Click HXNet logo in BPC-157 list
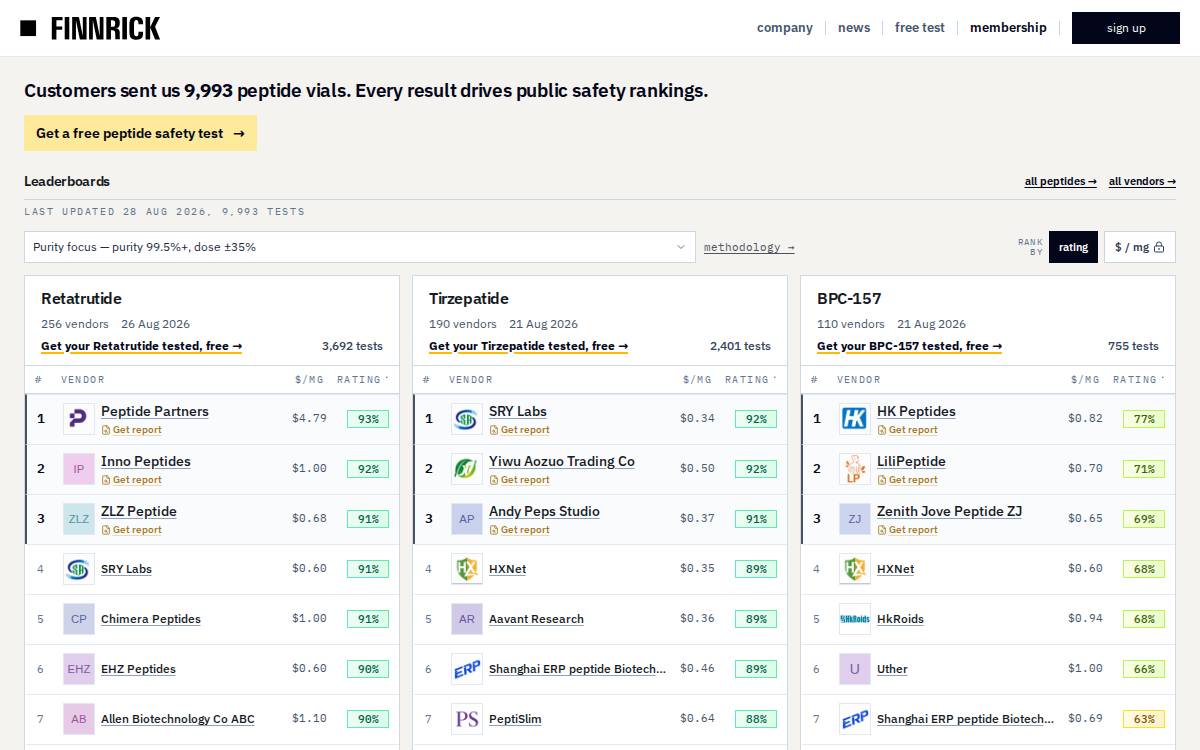The image size is (1200, 750). point(855,569)
